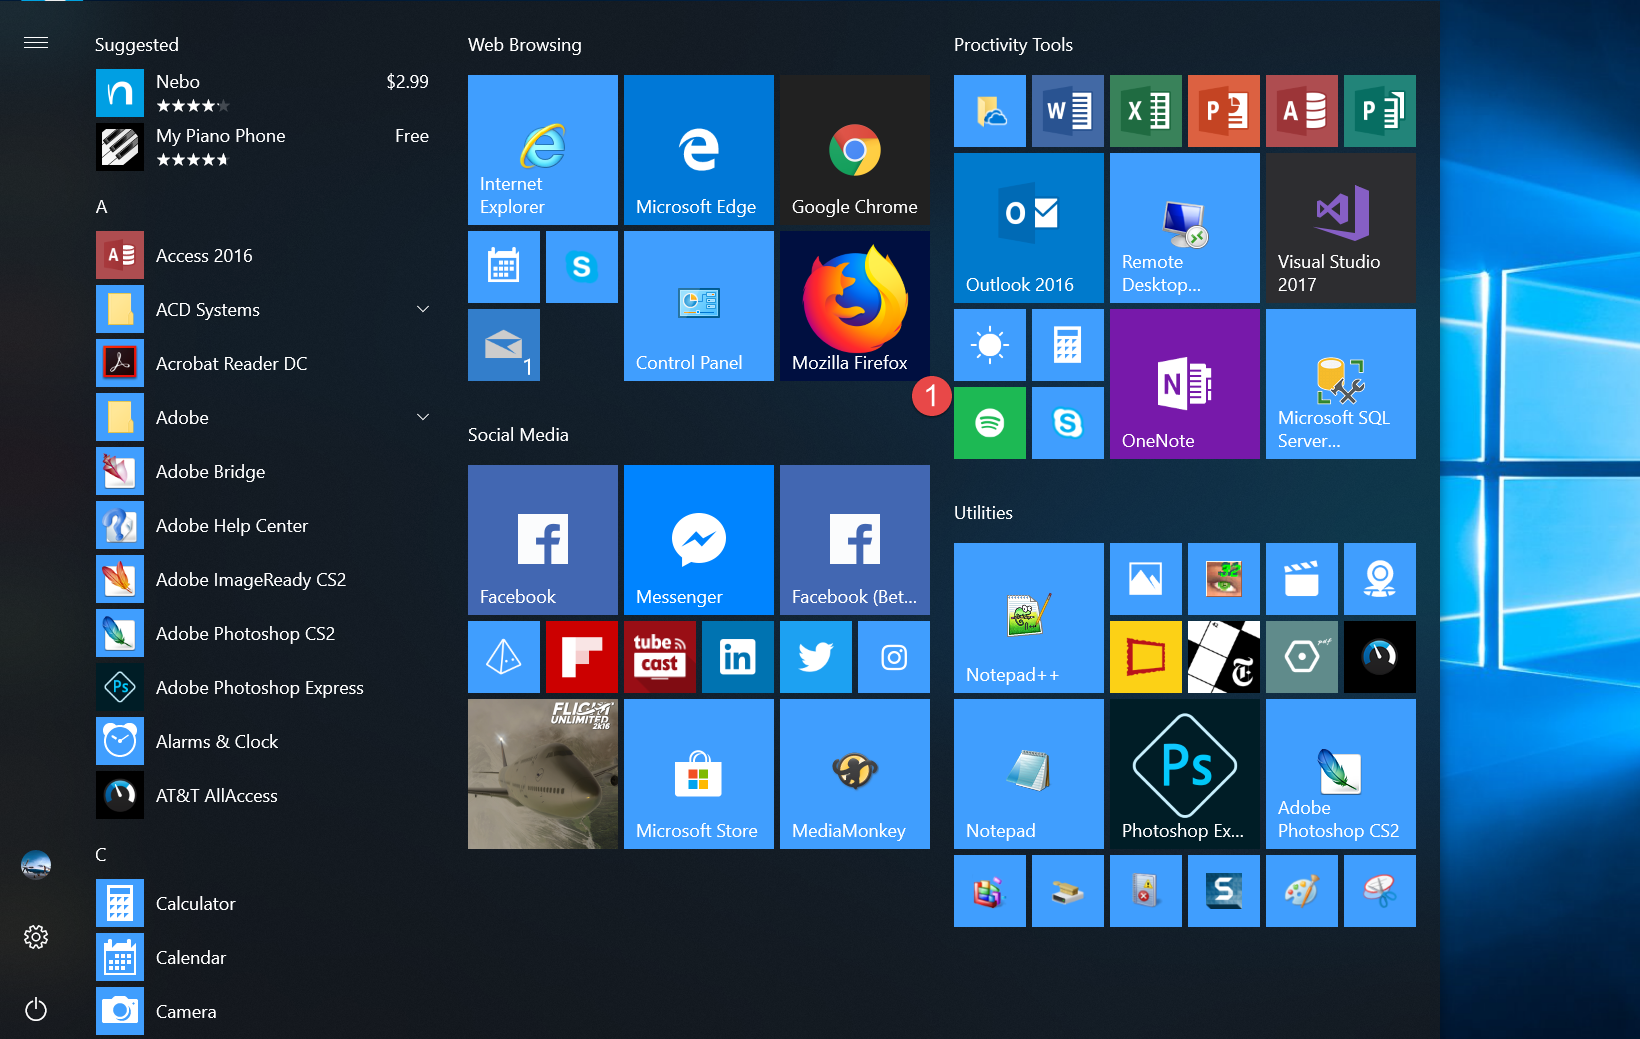Launch Mozilla Firefox from Web Browsing
Image resolution: width=1640 pixels, height=1039 pixels.
click(854, 305)
